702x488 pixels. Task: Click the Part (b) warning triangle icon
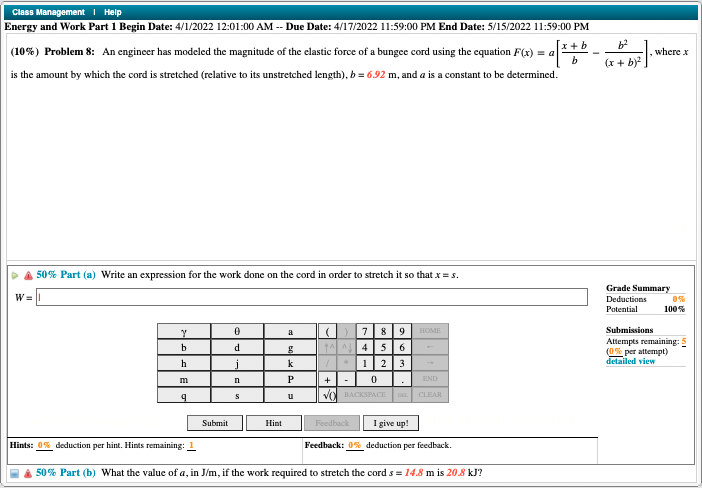[28, 473]
